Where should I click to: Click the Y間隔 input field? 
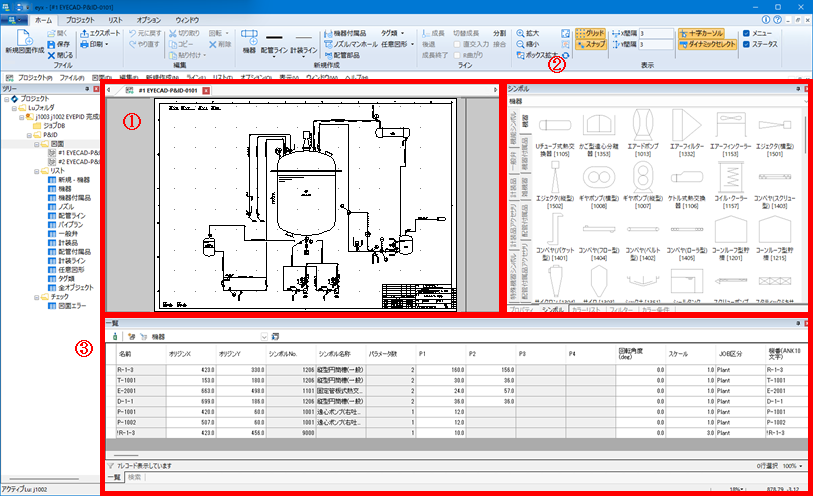pyautogui.click(x=656, y=45)
